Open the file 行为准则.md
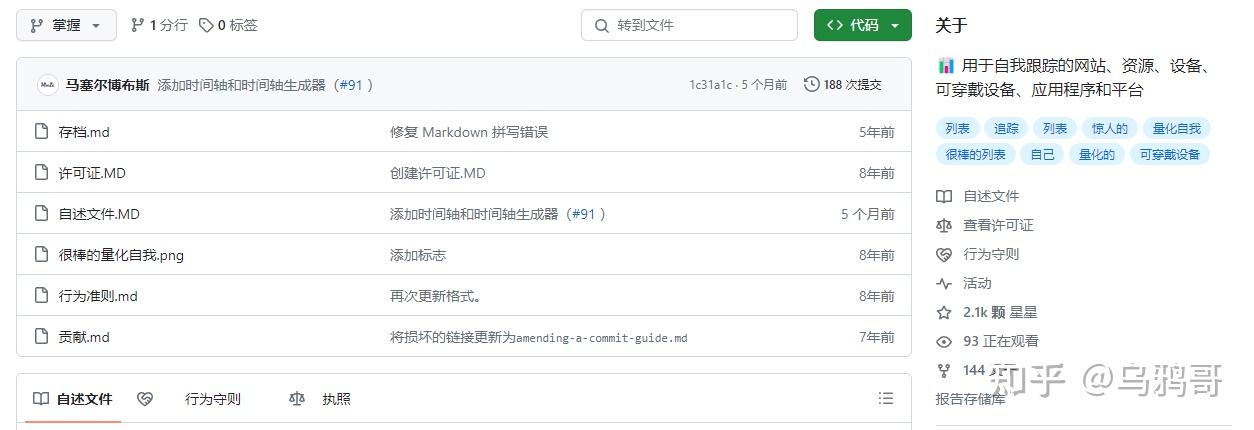 point(98,296)
